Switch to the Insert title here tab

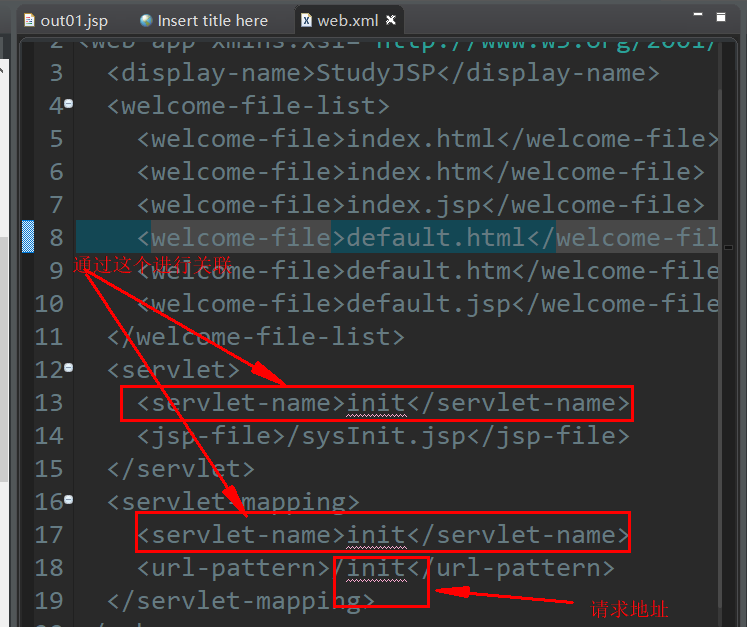click(x=204, y=20)
